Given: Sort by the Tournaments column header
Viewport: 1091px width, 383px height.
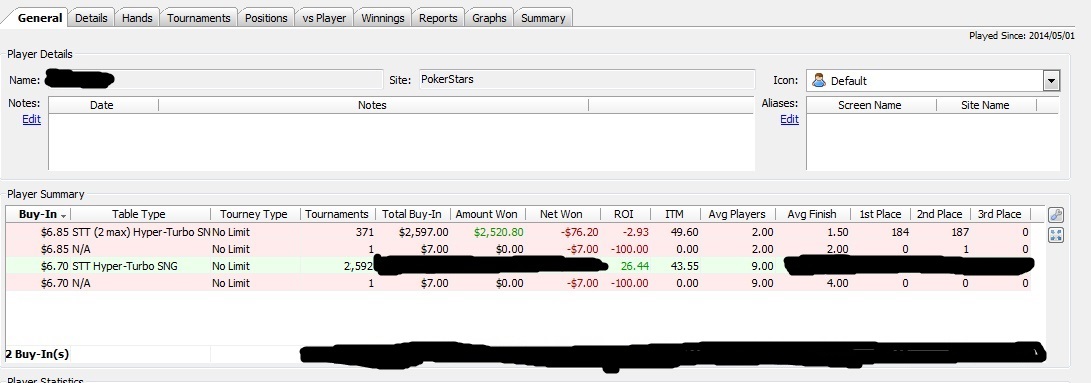Looking at the screenshot, I should 337,214.
